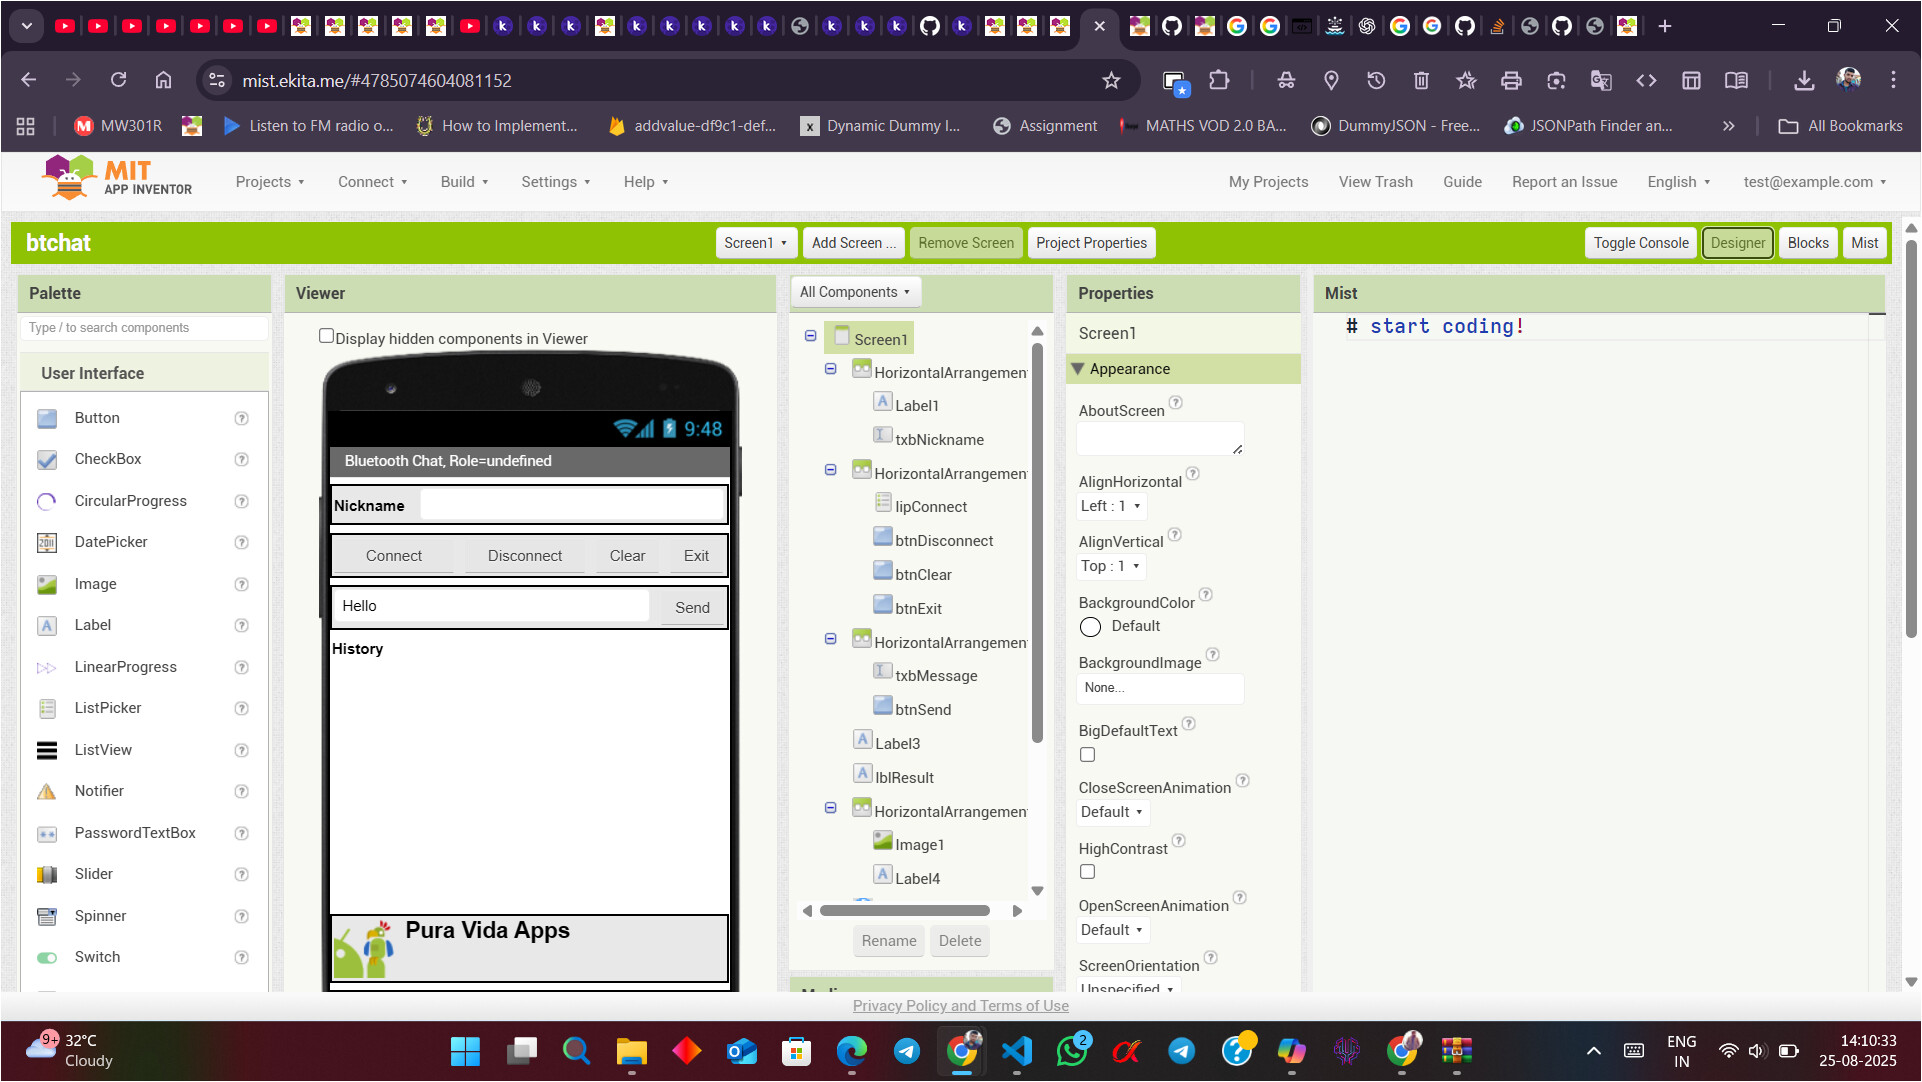
Task: Open Privacy Policy and Terms of Use link
Action: [960, 1006]
